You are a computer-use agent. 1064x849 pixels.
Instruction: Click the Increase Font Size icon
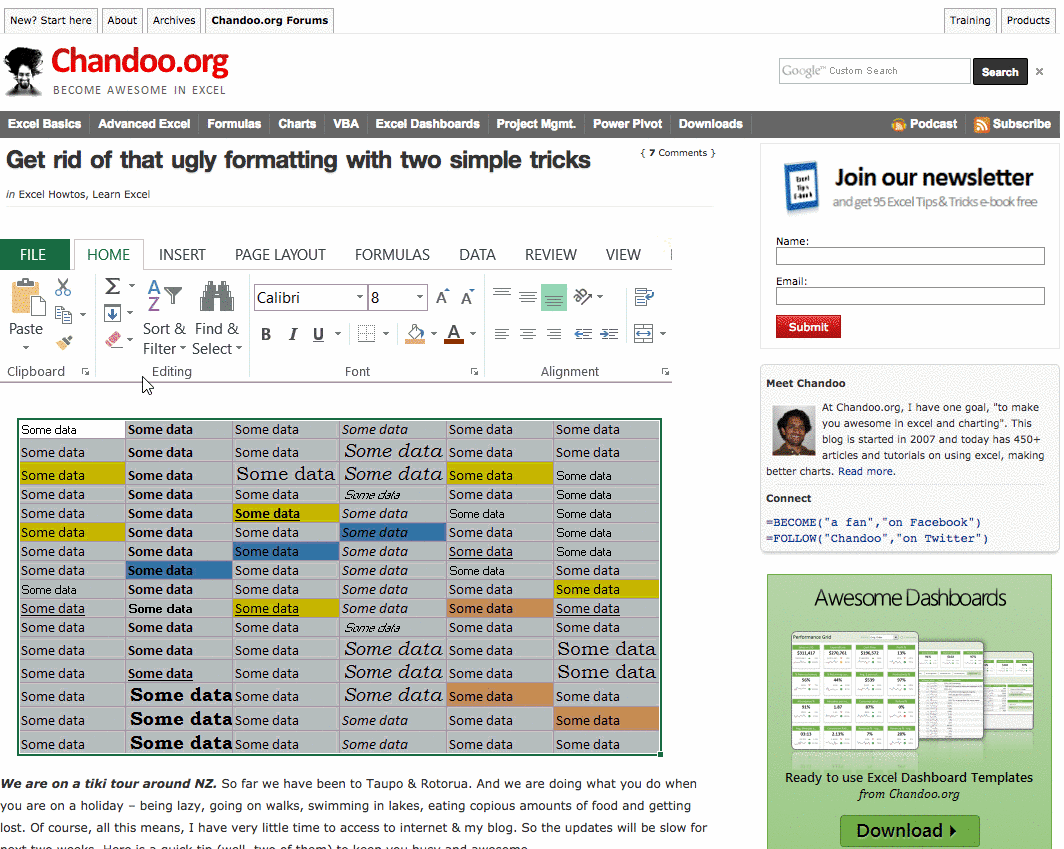pos(442,297)
